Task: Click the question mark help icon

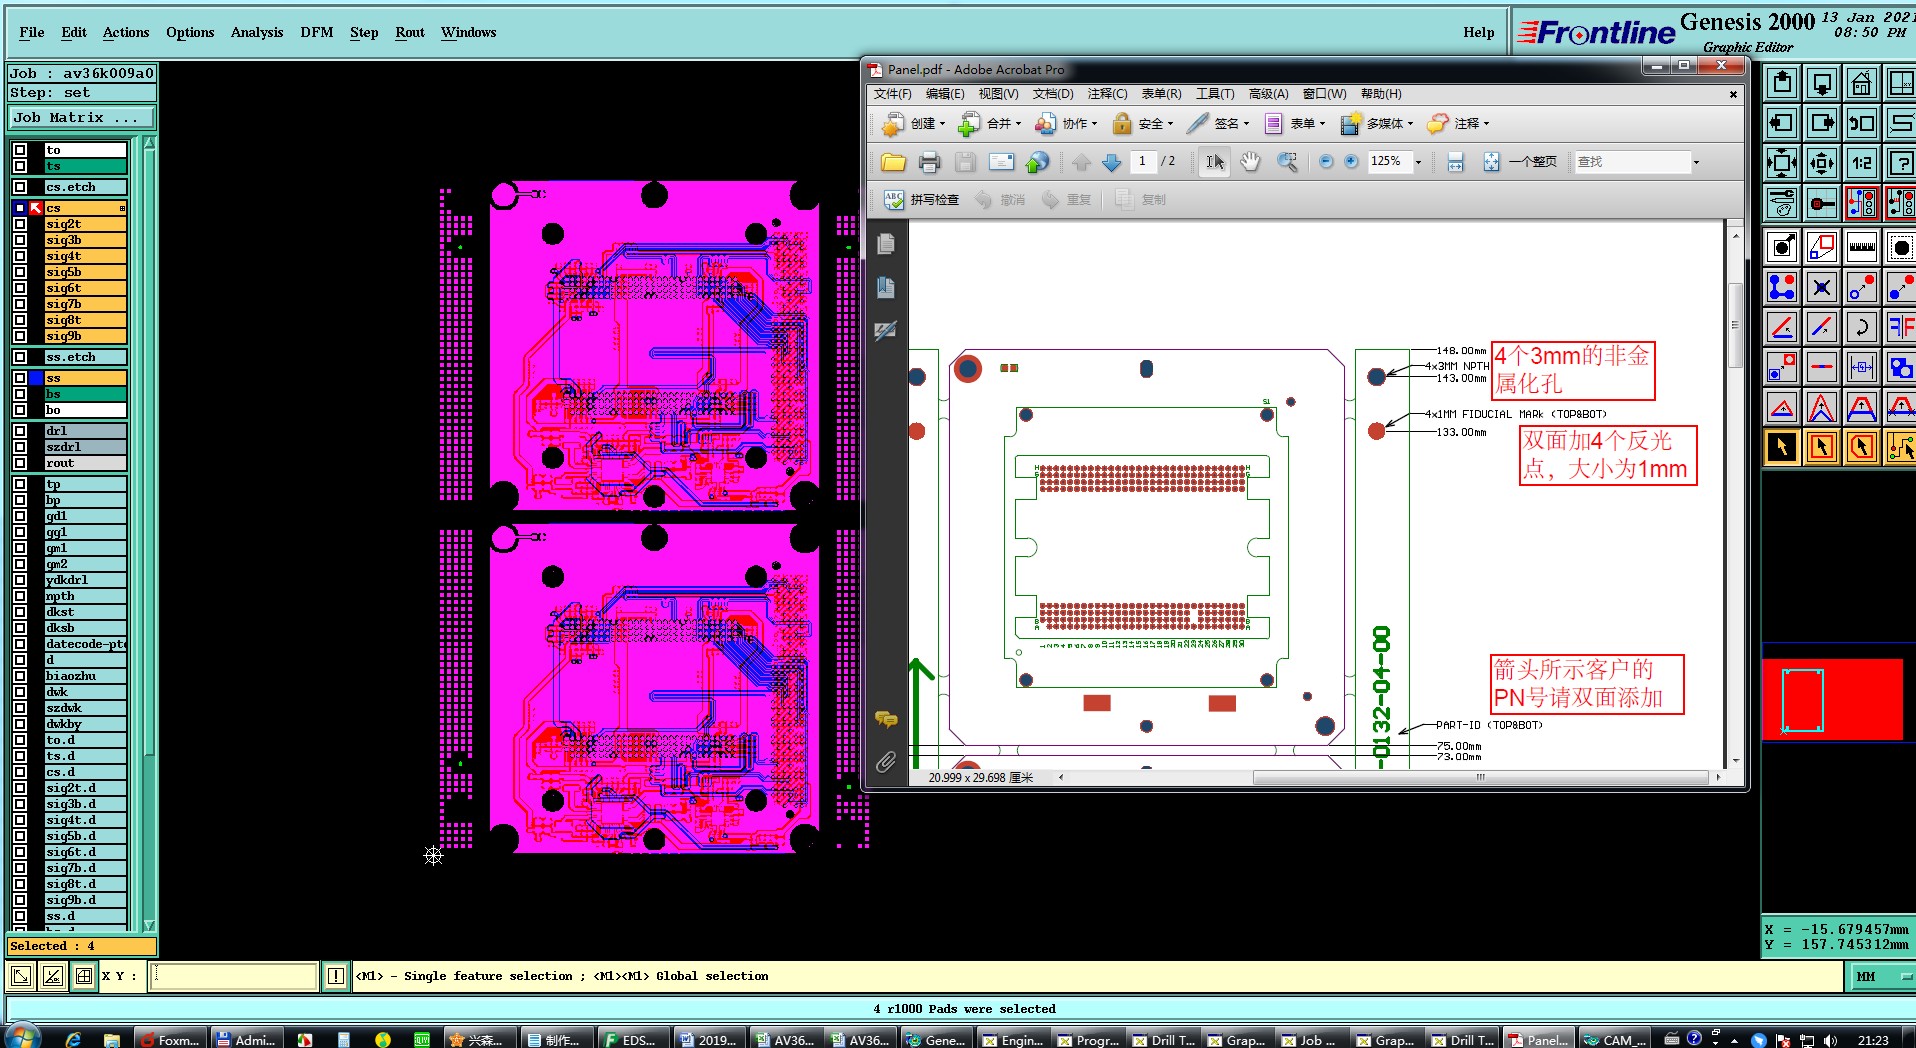Action: (x=1900, y=163)
